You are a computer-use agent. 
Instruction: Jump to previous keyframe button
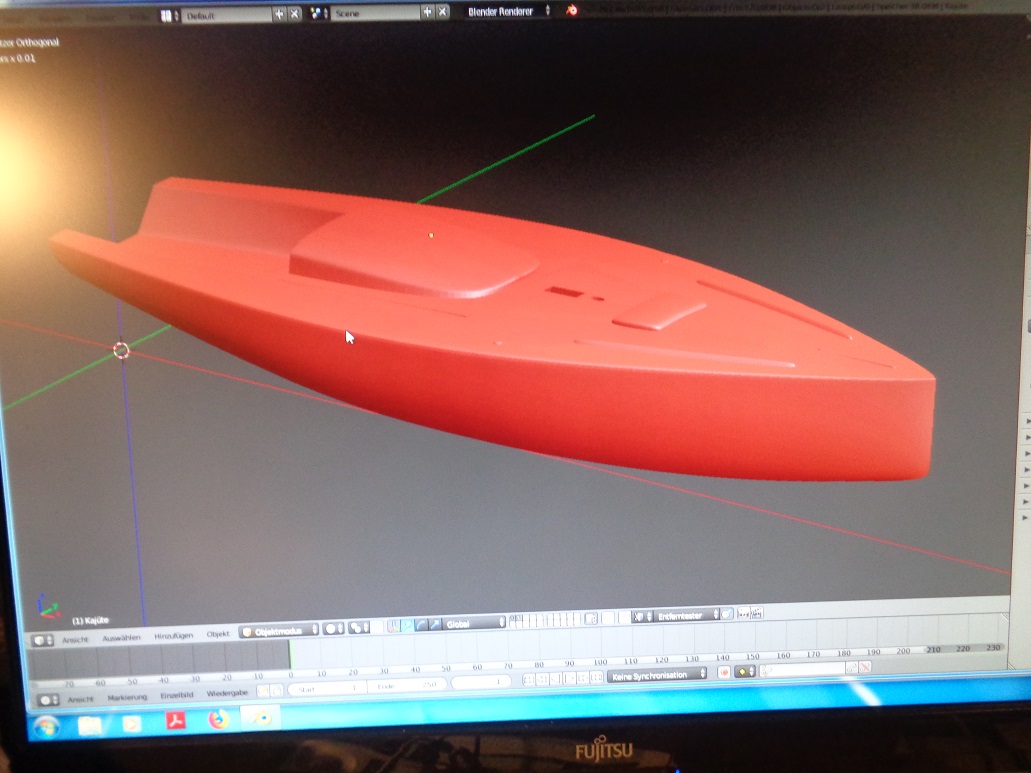(542, 679)
